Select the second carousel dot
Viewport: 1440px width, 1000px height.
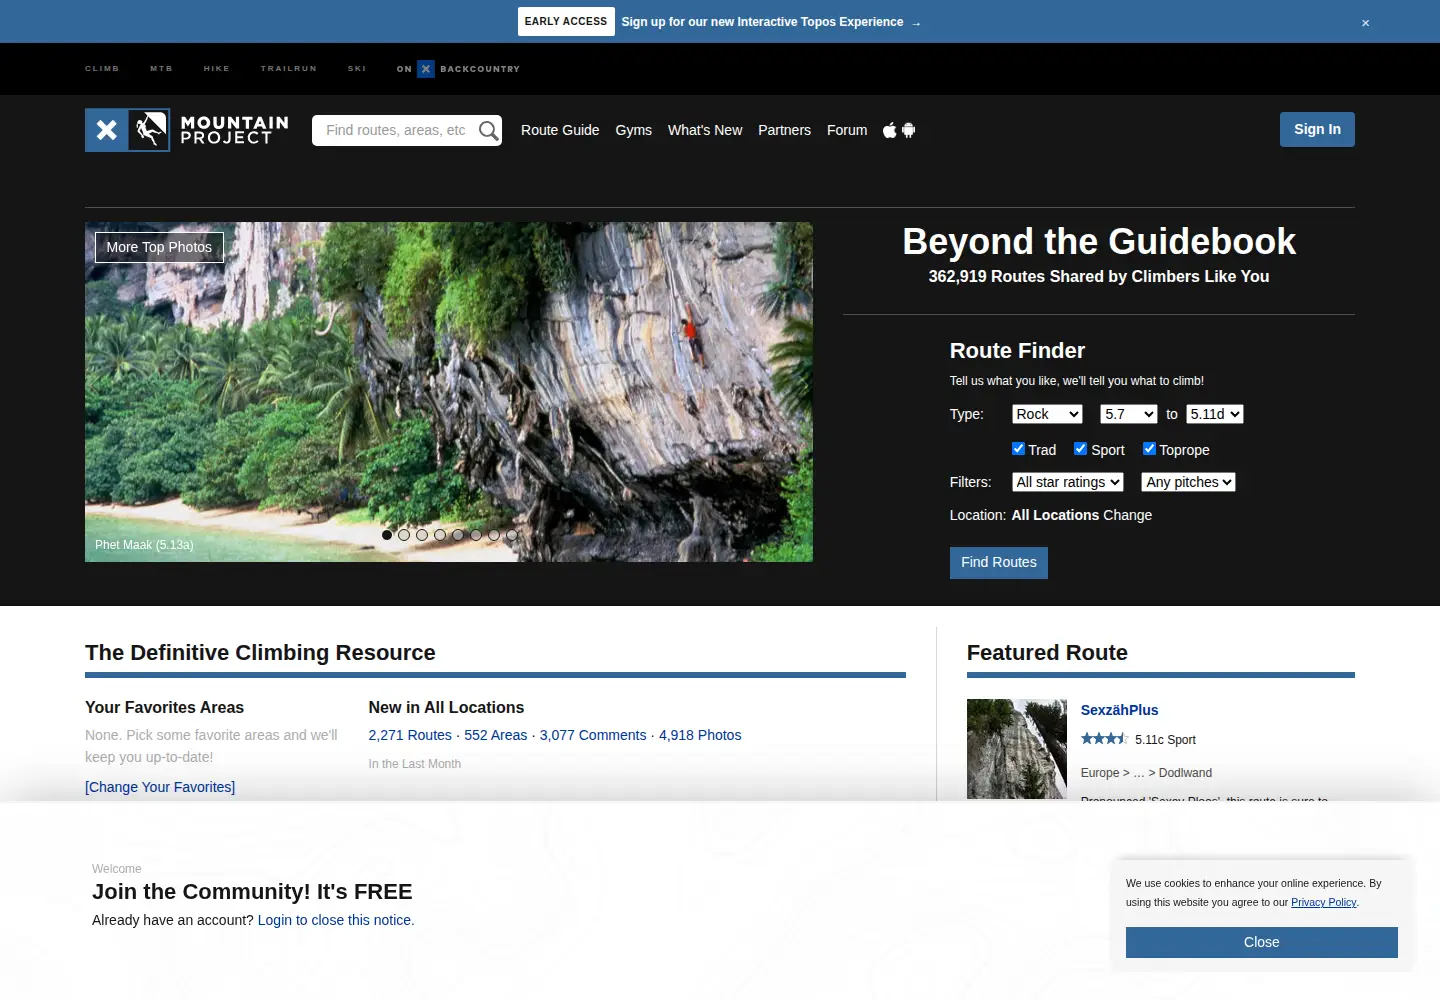coord(404,535)
